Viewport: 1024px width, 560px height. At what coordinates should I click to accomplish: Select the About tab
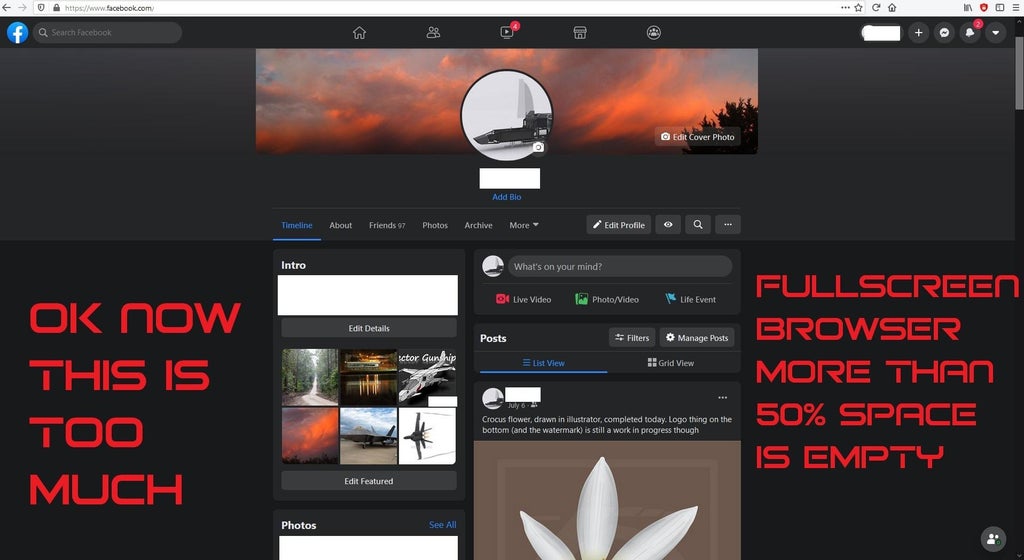[x=340, y=225]
